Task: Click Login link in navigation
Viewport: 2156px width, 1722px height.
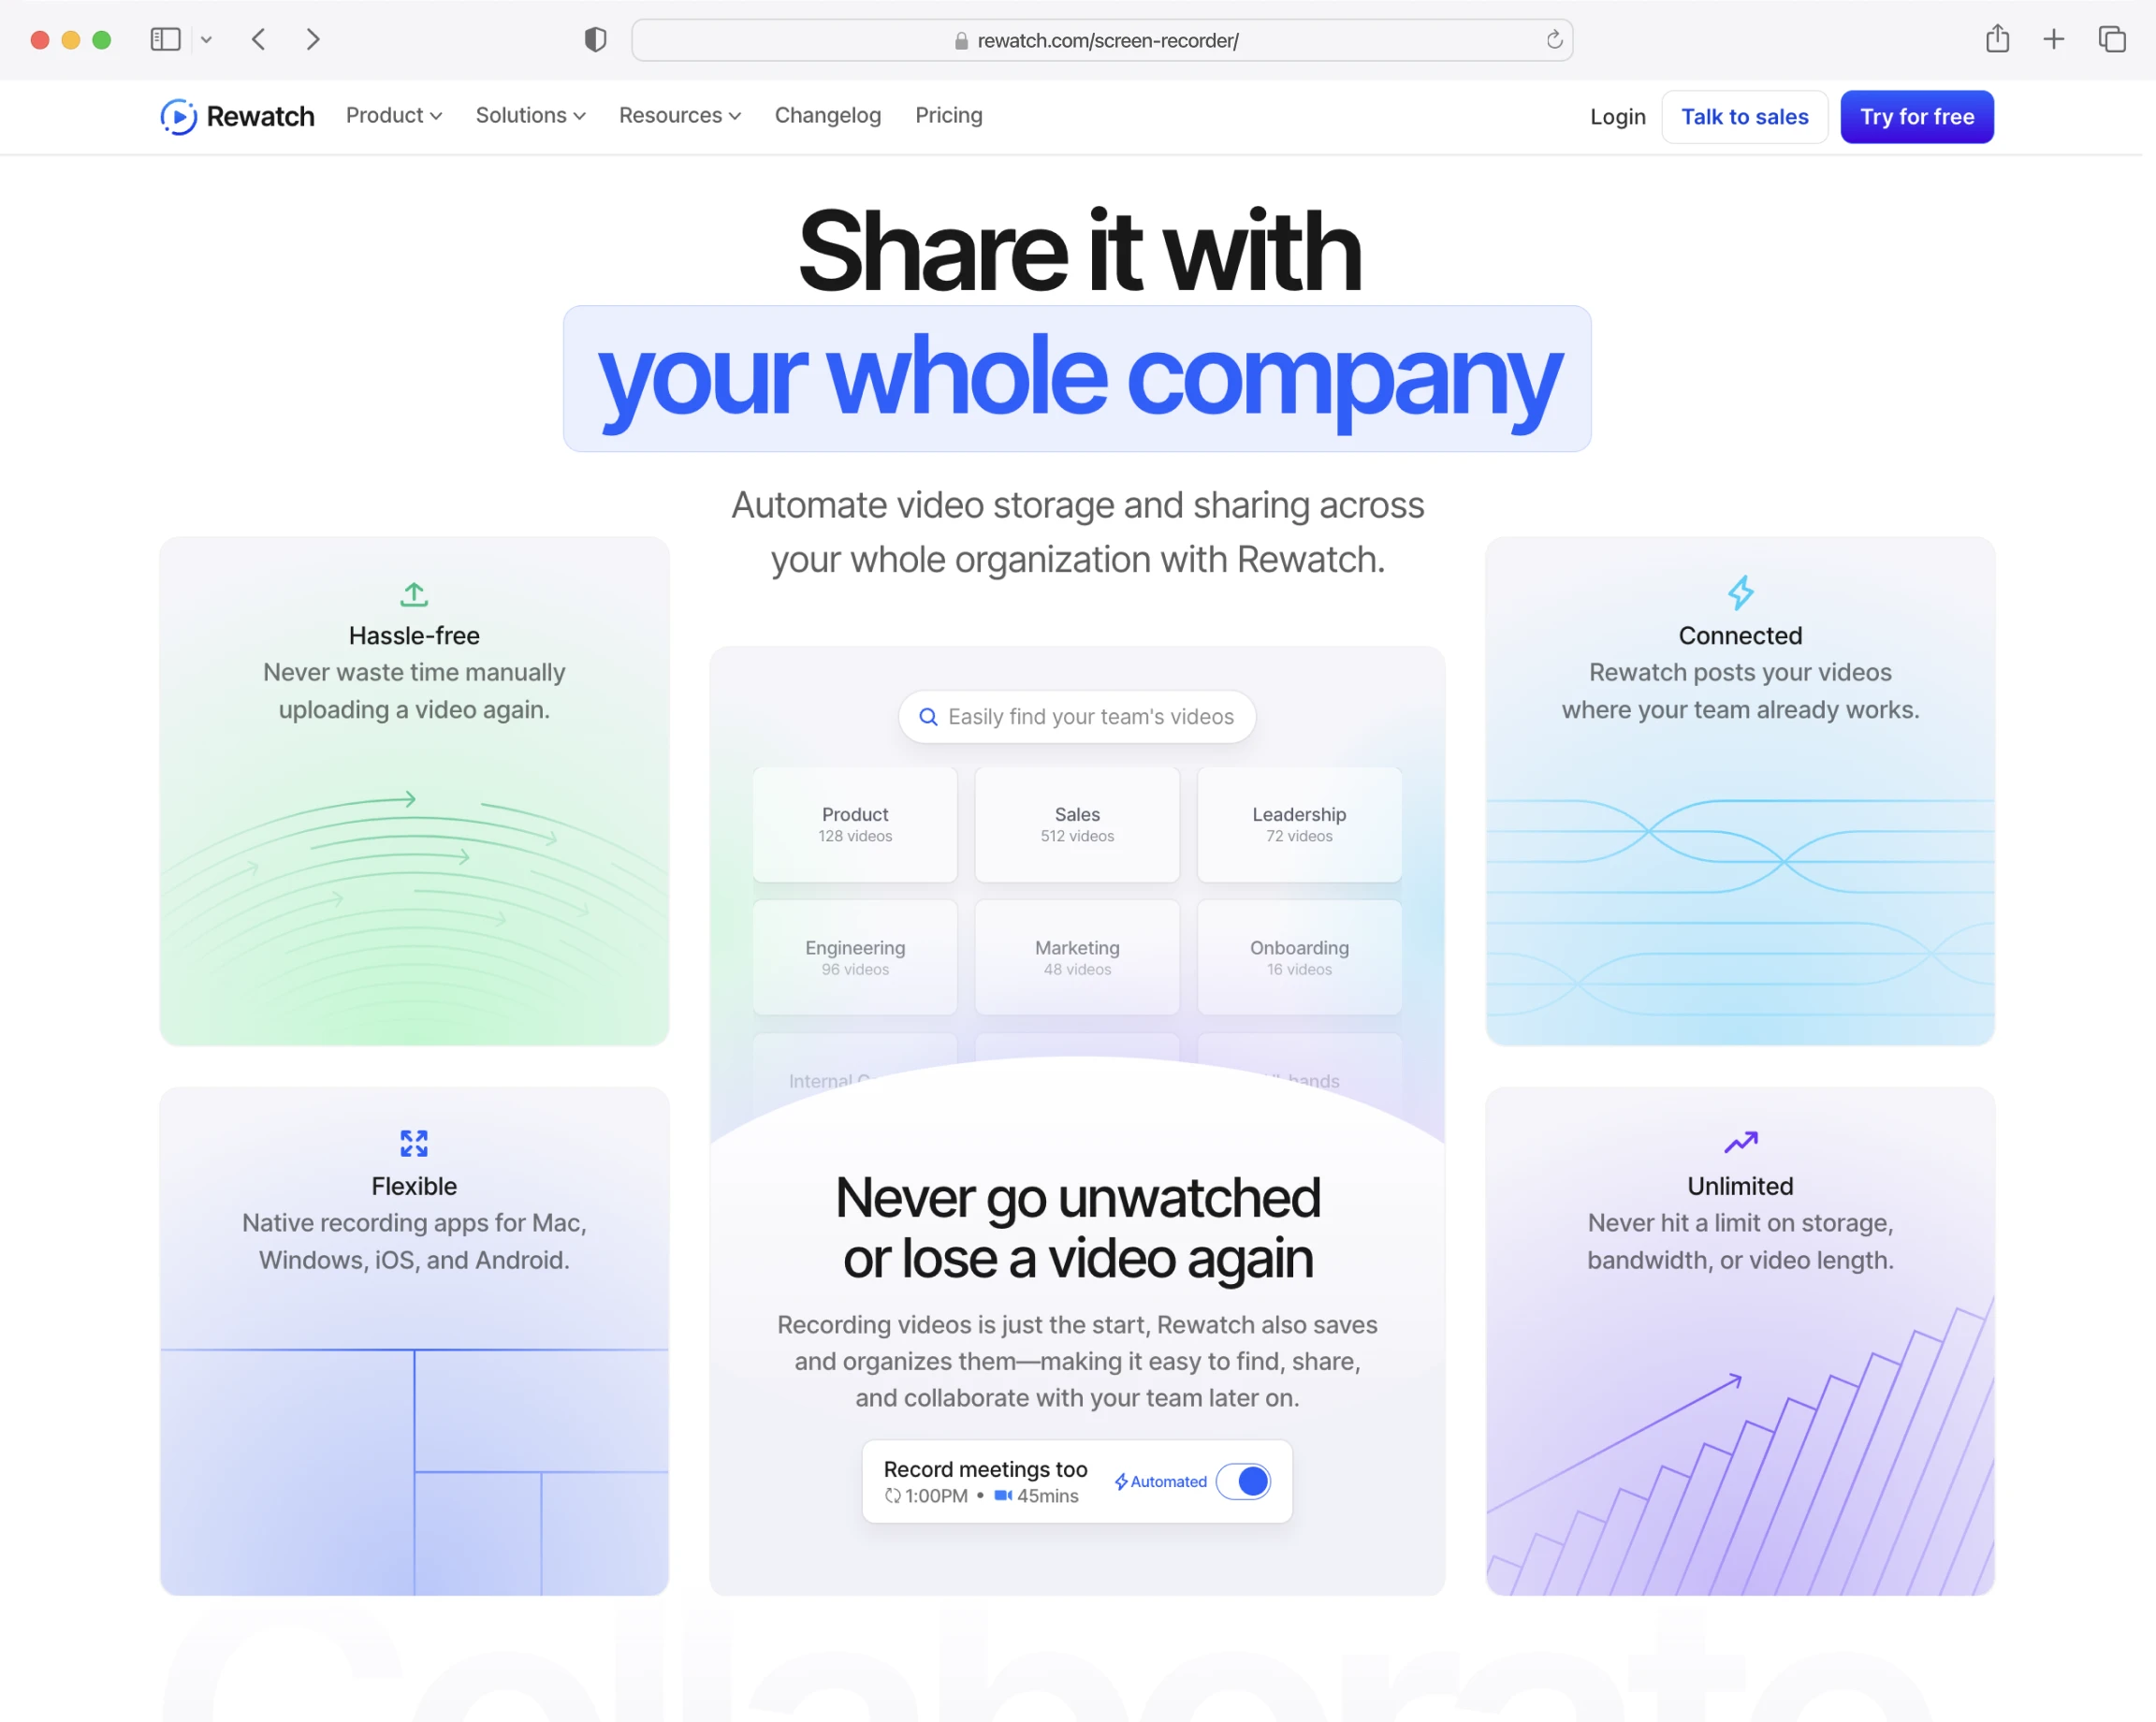Action: coord(1617,116)
